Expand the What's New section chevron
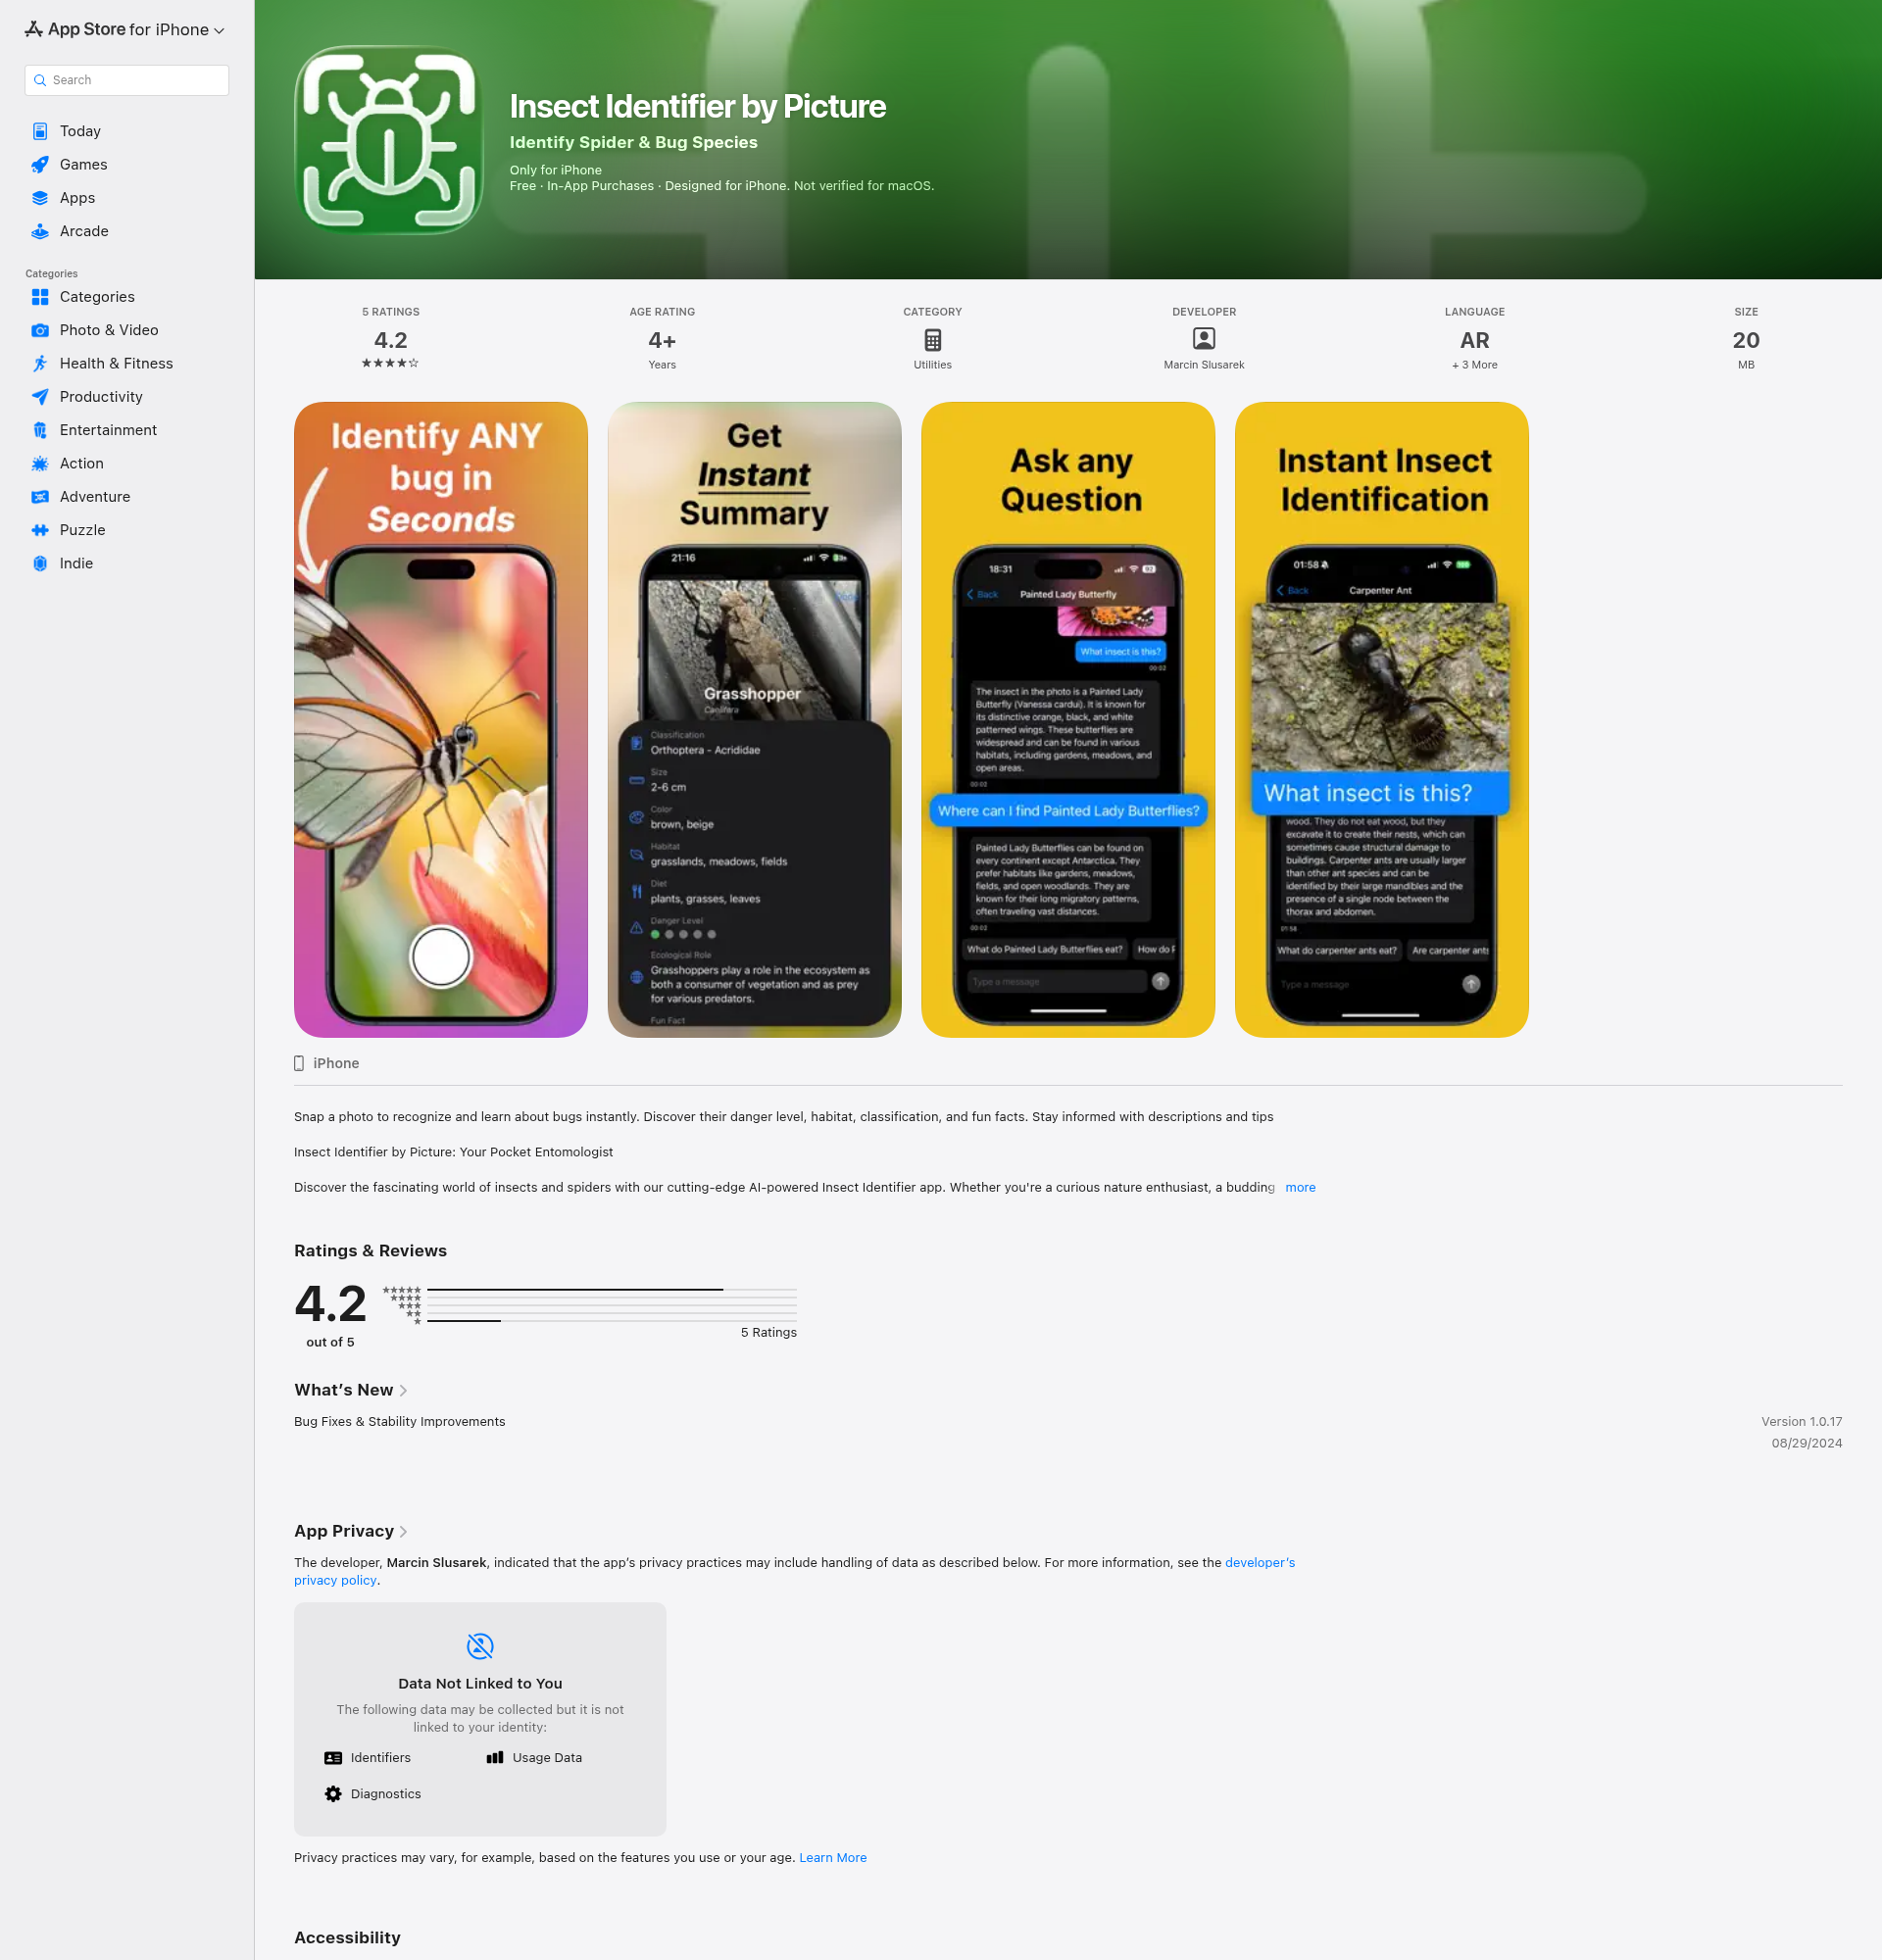The height and width of the screenshot is (1960, 1882). 403,1391
